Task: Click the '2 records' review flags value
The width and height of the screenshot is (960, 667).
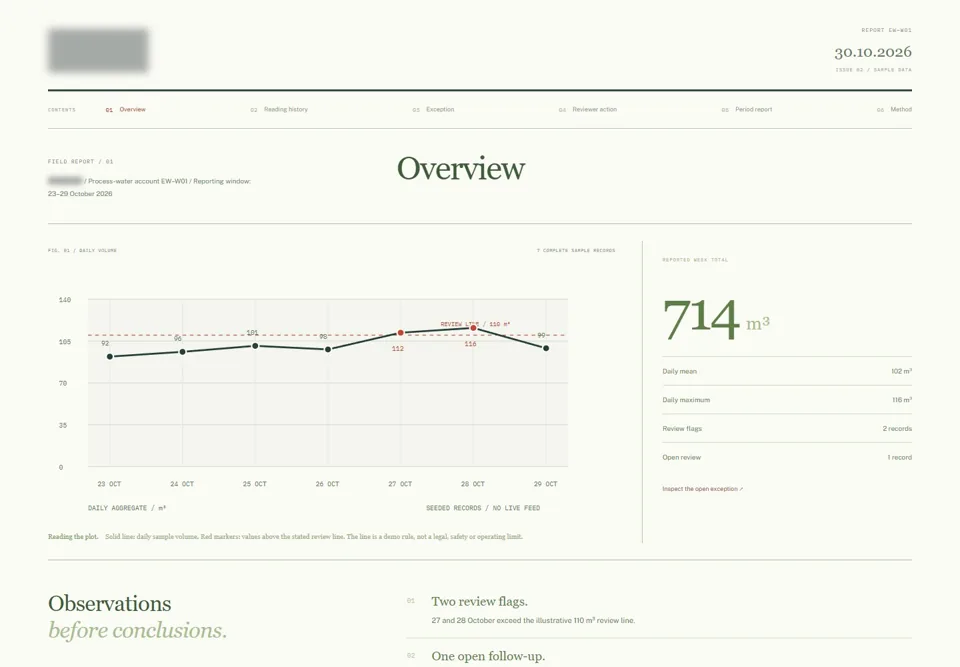Action: [x=897, y=429]
